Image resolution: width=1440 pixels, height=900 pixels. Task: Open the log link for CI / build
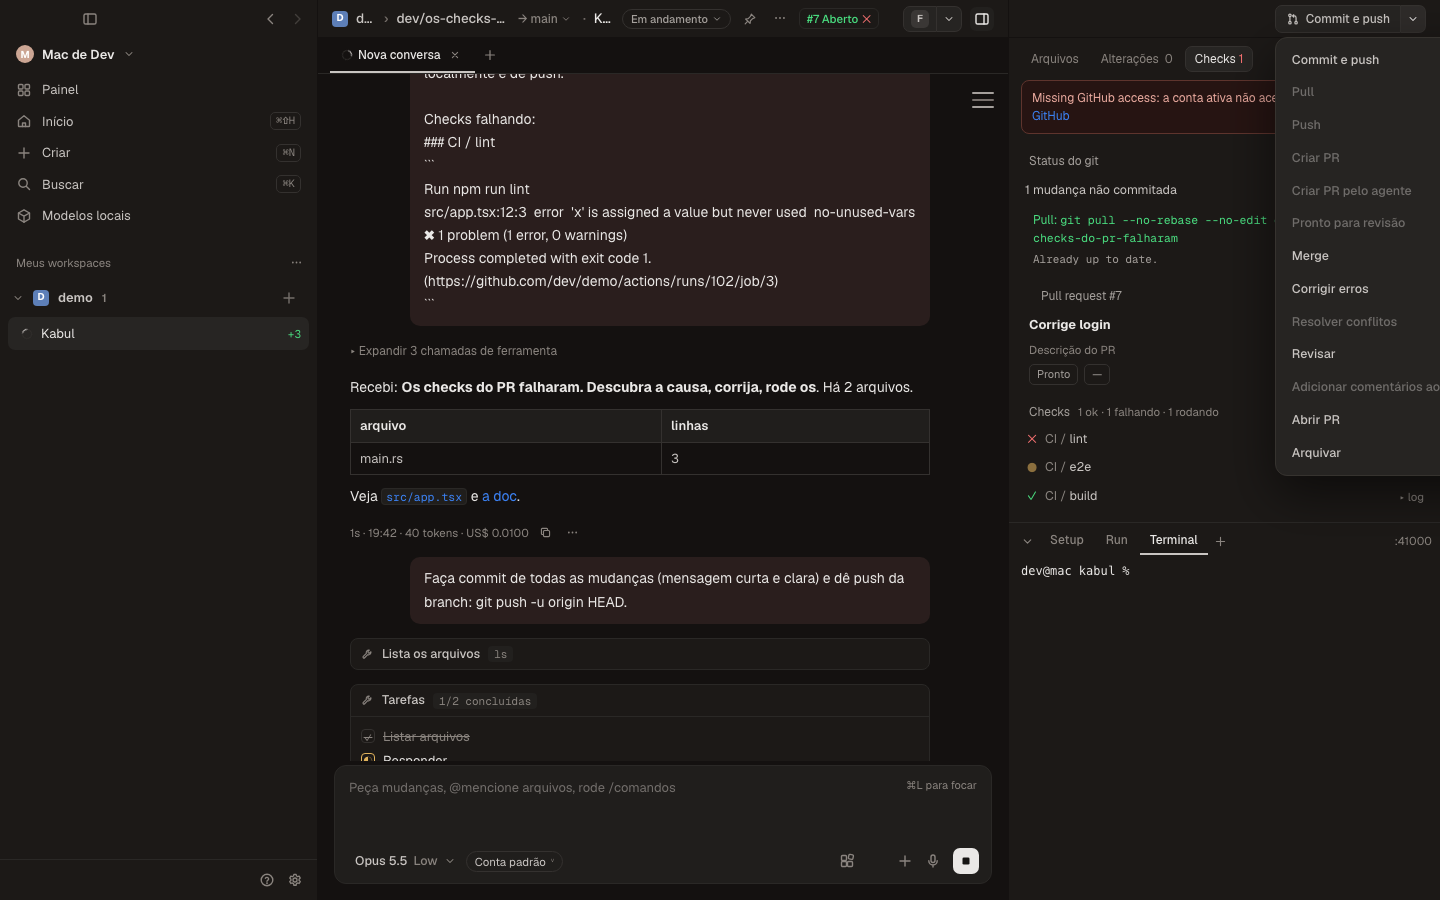[1412, 498]
